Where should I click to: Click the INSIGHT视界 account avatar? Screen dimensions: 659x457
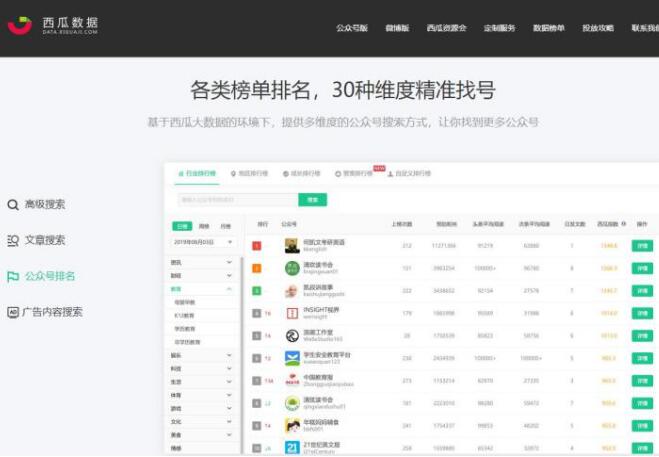[x=291, y=312]
